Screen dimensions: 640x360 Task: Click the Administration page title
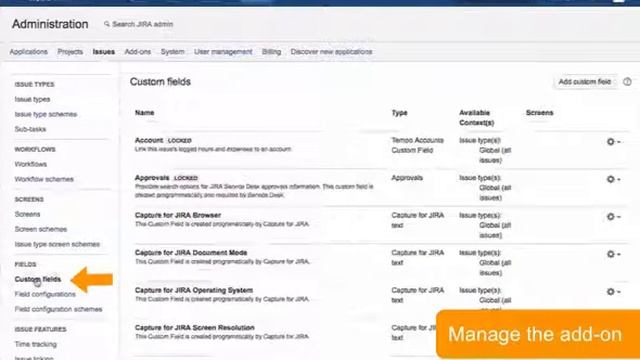(50, 24)
